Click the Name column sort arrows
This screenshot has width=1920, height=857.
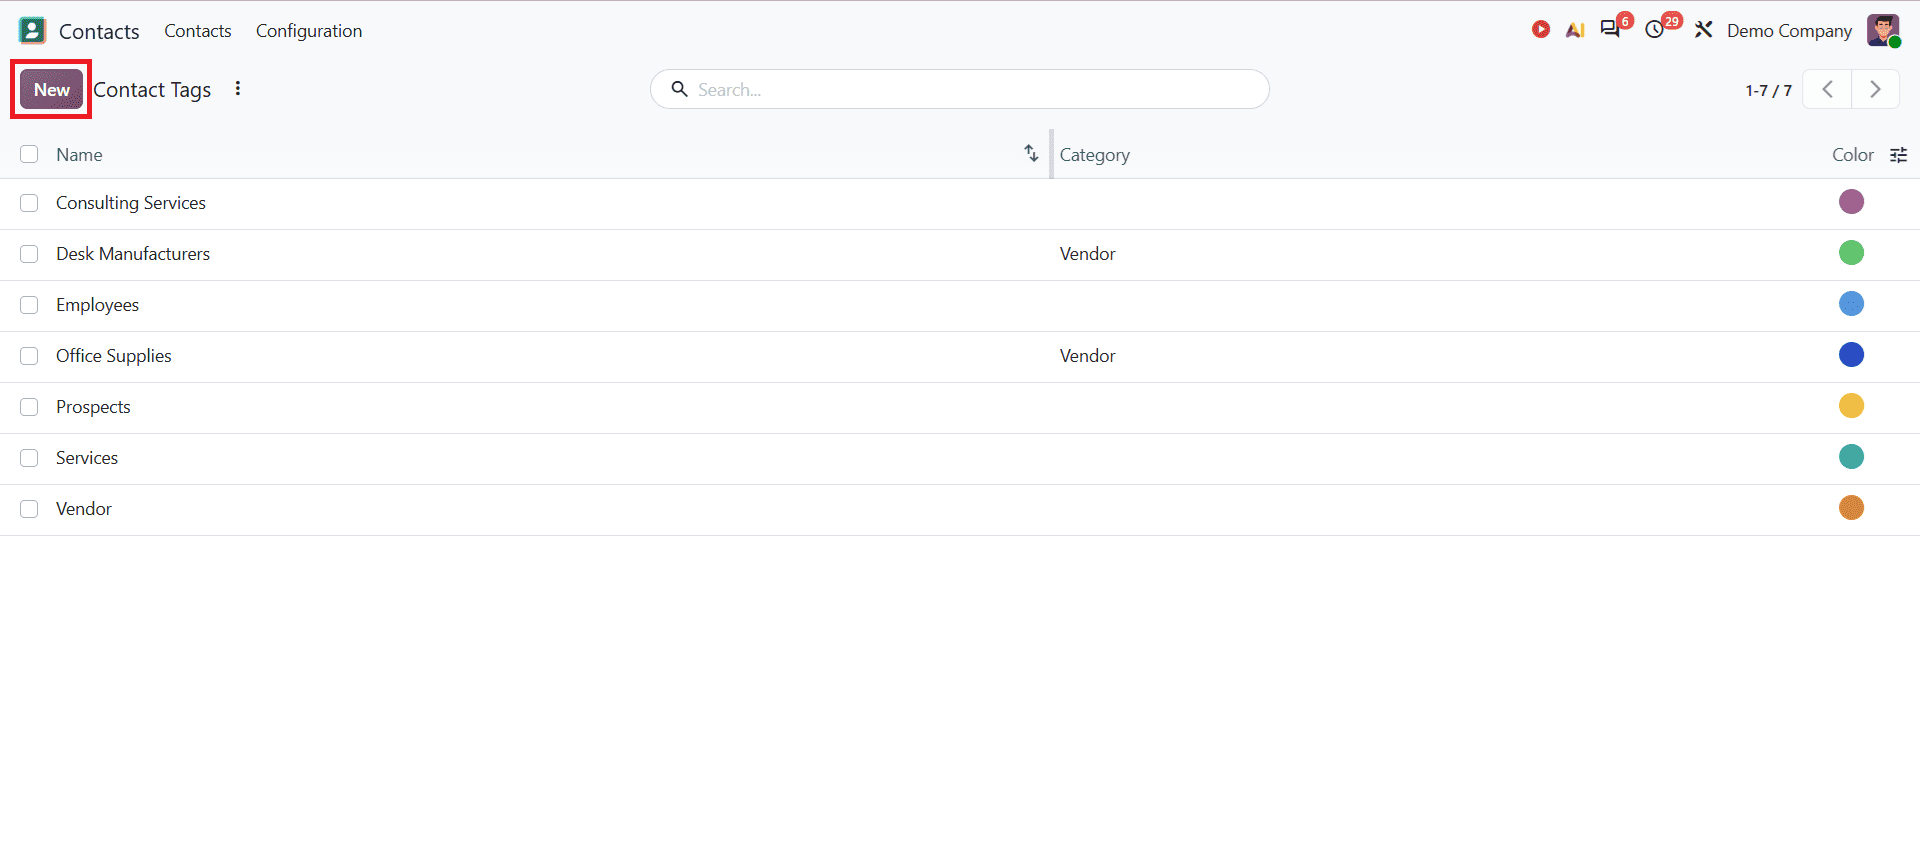(x=1031, y=153)
